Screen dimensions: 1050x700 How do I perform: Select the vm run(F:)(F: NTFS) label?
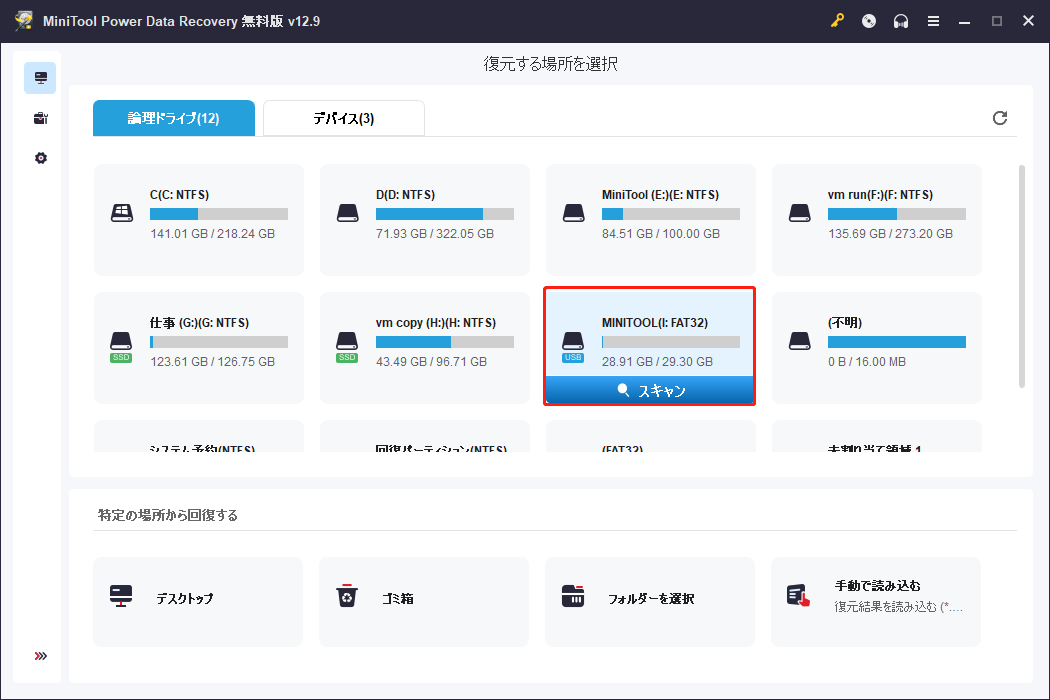(880, 195)
